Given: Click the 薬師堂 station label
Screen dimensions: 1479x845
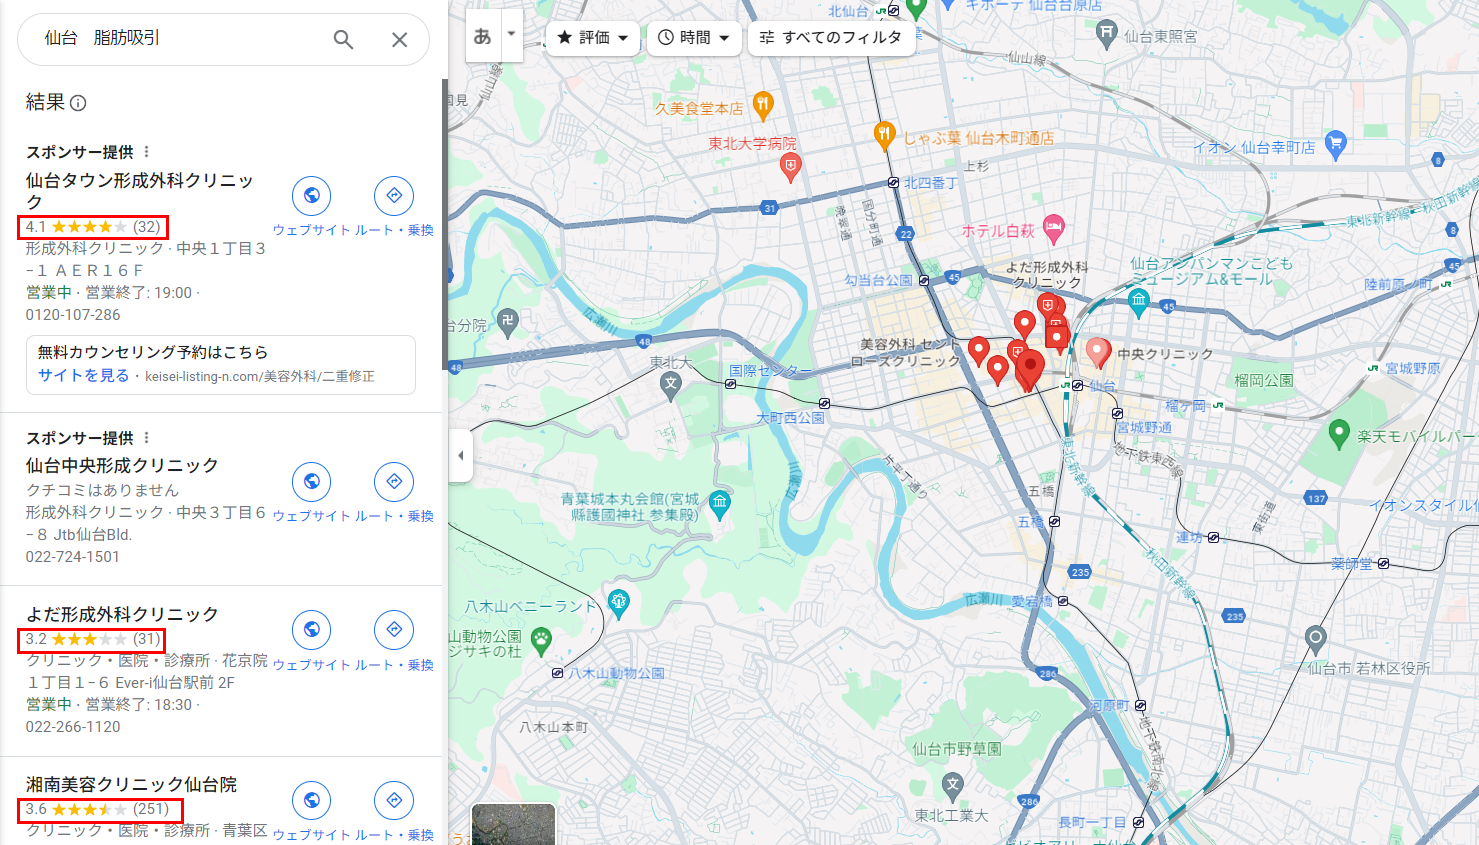Looking at the screenshot, I should point(1352,564).
